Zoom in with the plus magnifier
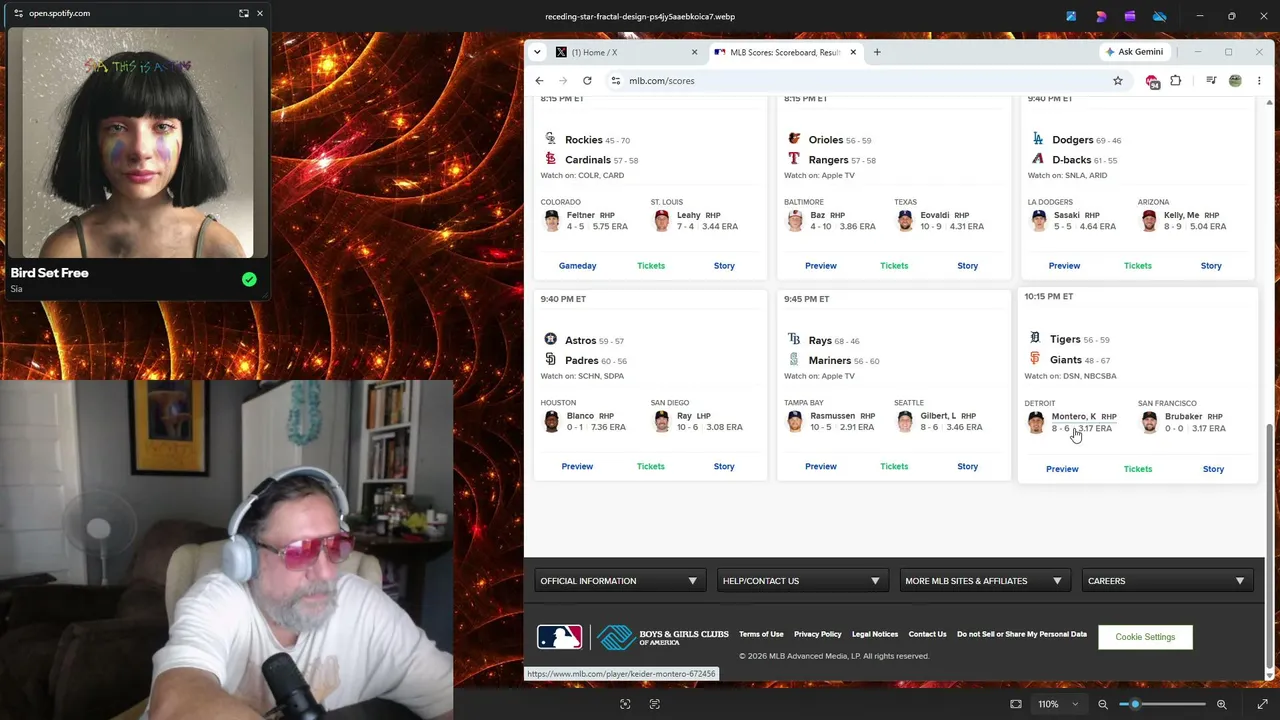1280x720 pixels. (1221, 704)
